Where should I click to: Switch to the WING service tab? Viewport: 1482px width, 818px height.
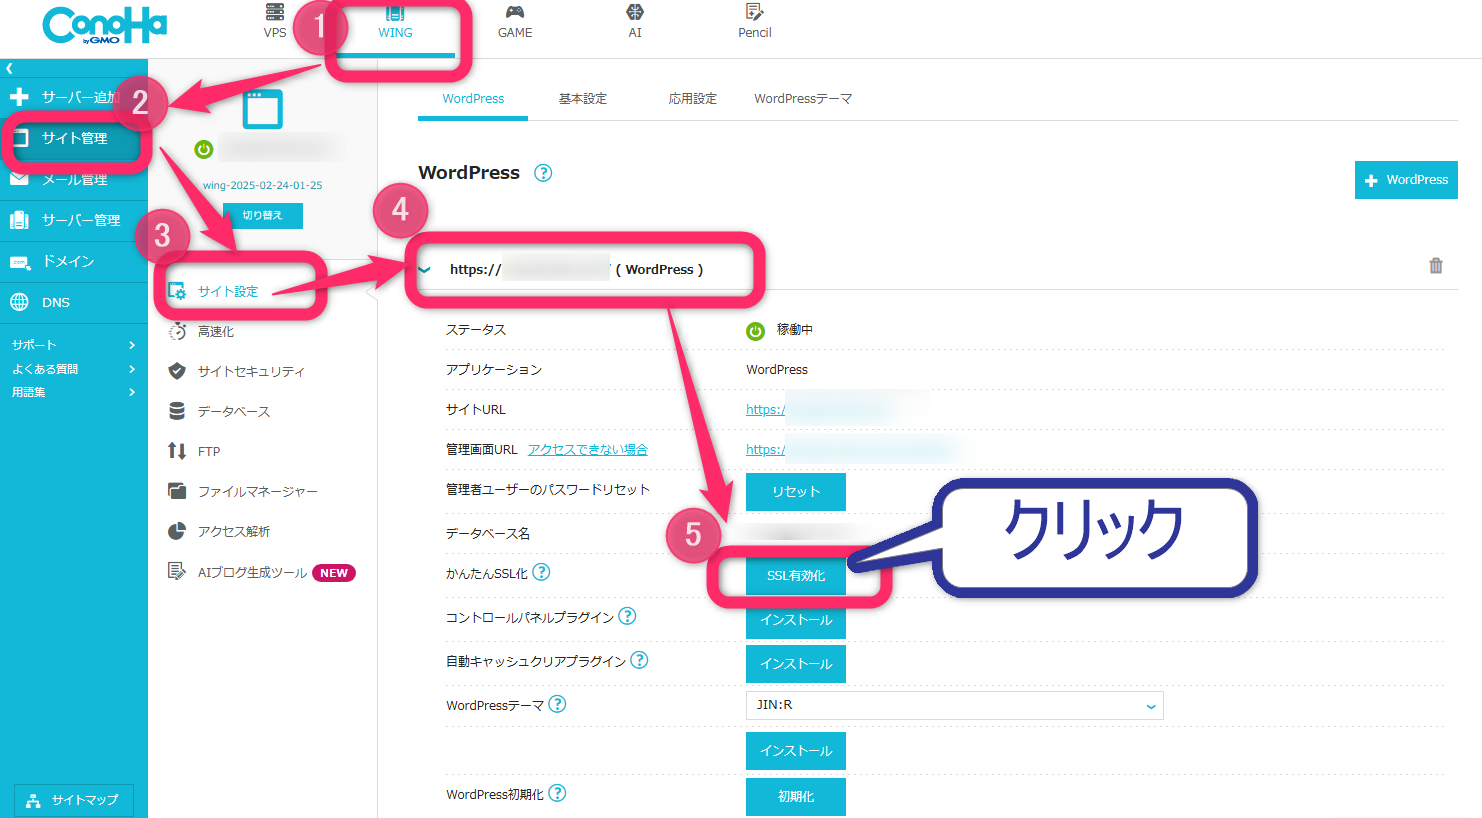(395, 22)
